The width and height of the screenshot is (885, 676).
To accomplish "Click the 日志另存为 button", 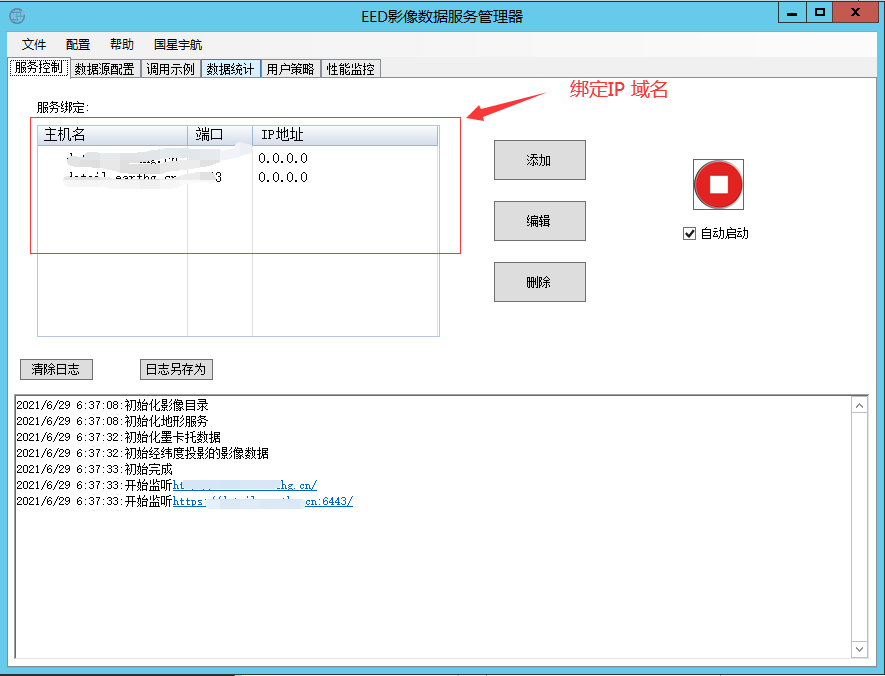I will pyautogui.click(x=176, y=370).
